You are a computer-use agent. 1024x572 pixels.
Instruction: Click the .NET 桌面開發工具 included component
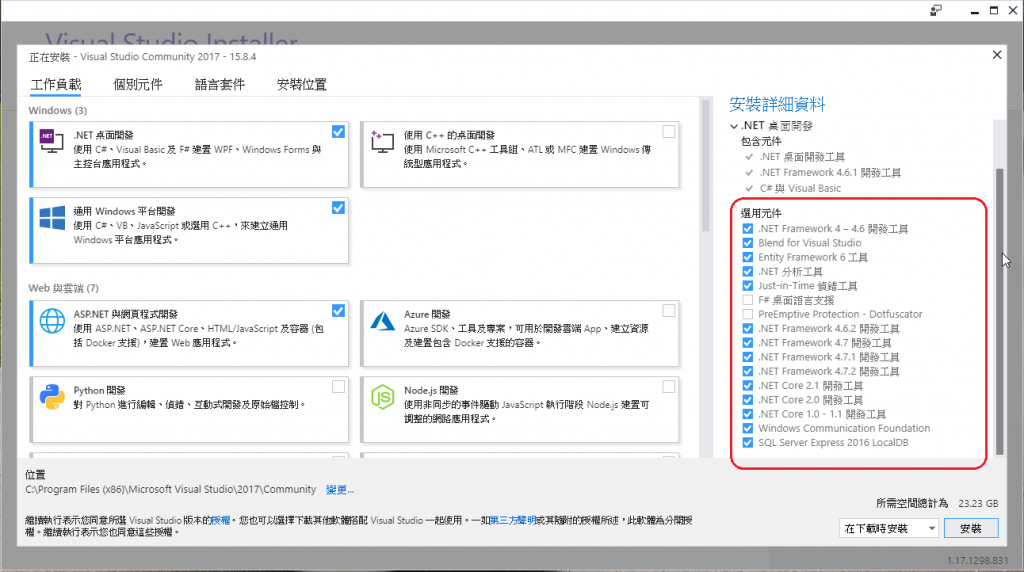(802, 157)
